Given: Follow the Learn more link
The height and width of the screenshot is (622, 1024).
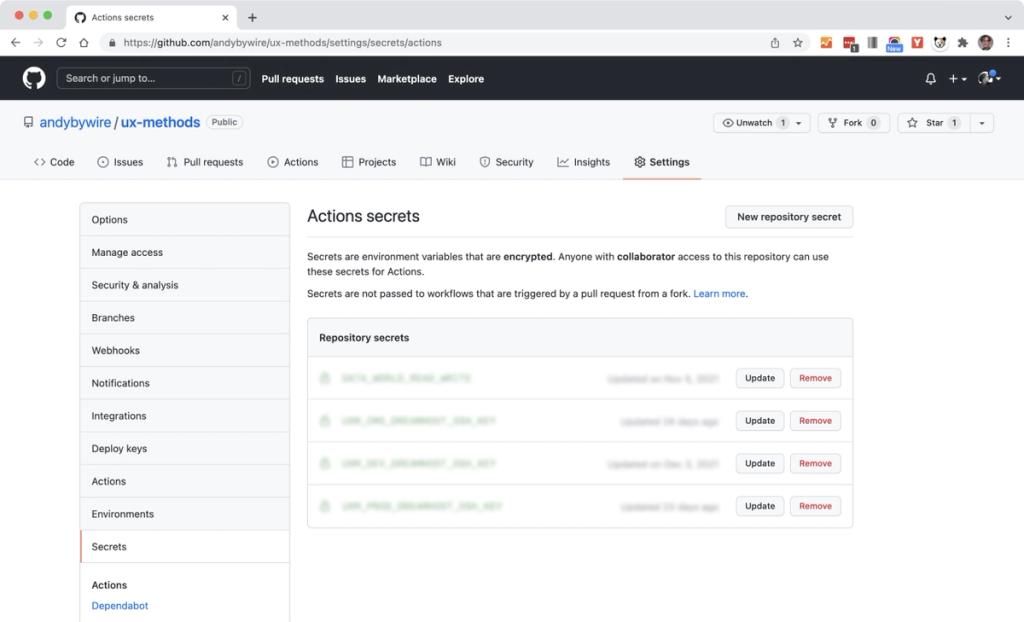Looking at the screenshot, I should point(719,293).
